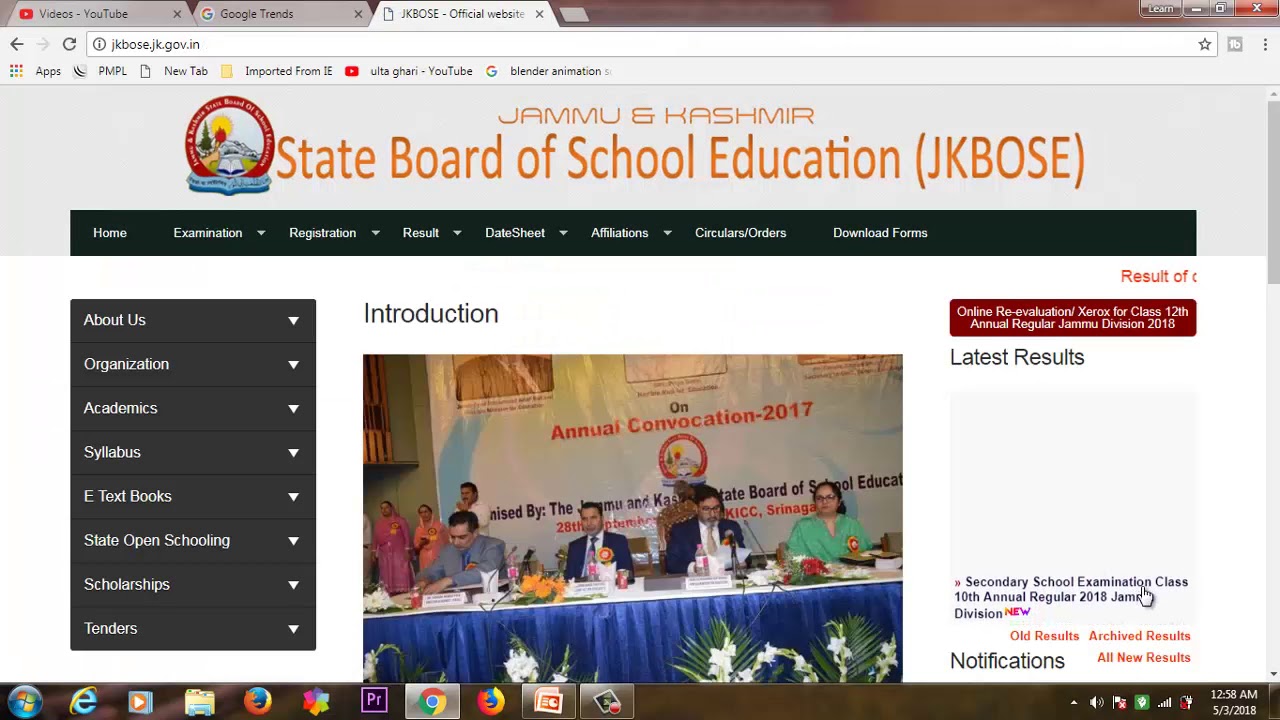Open a new browser tab
Image resolution: width=1280 pixels, height=720 pixels.
(574, 14)
